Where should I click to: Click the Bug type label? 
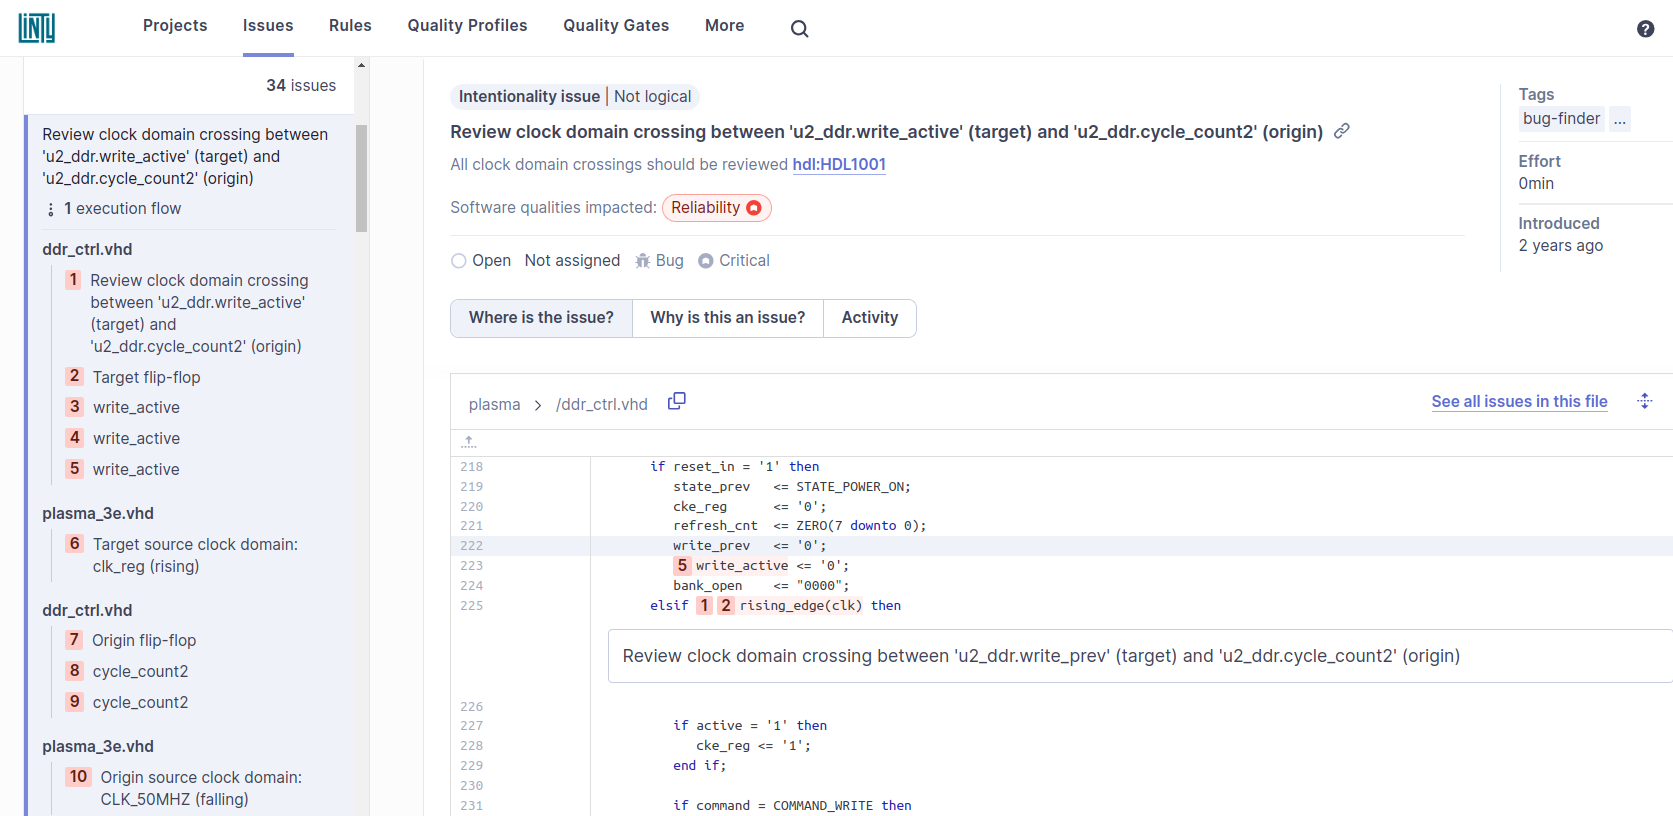[x=670, y=261]
